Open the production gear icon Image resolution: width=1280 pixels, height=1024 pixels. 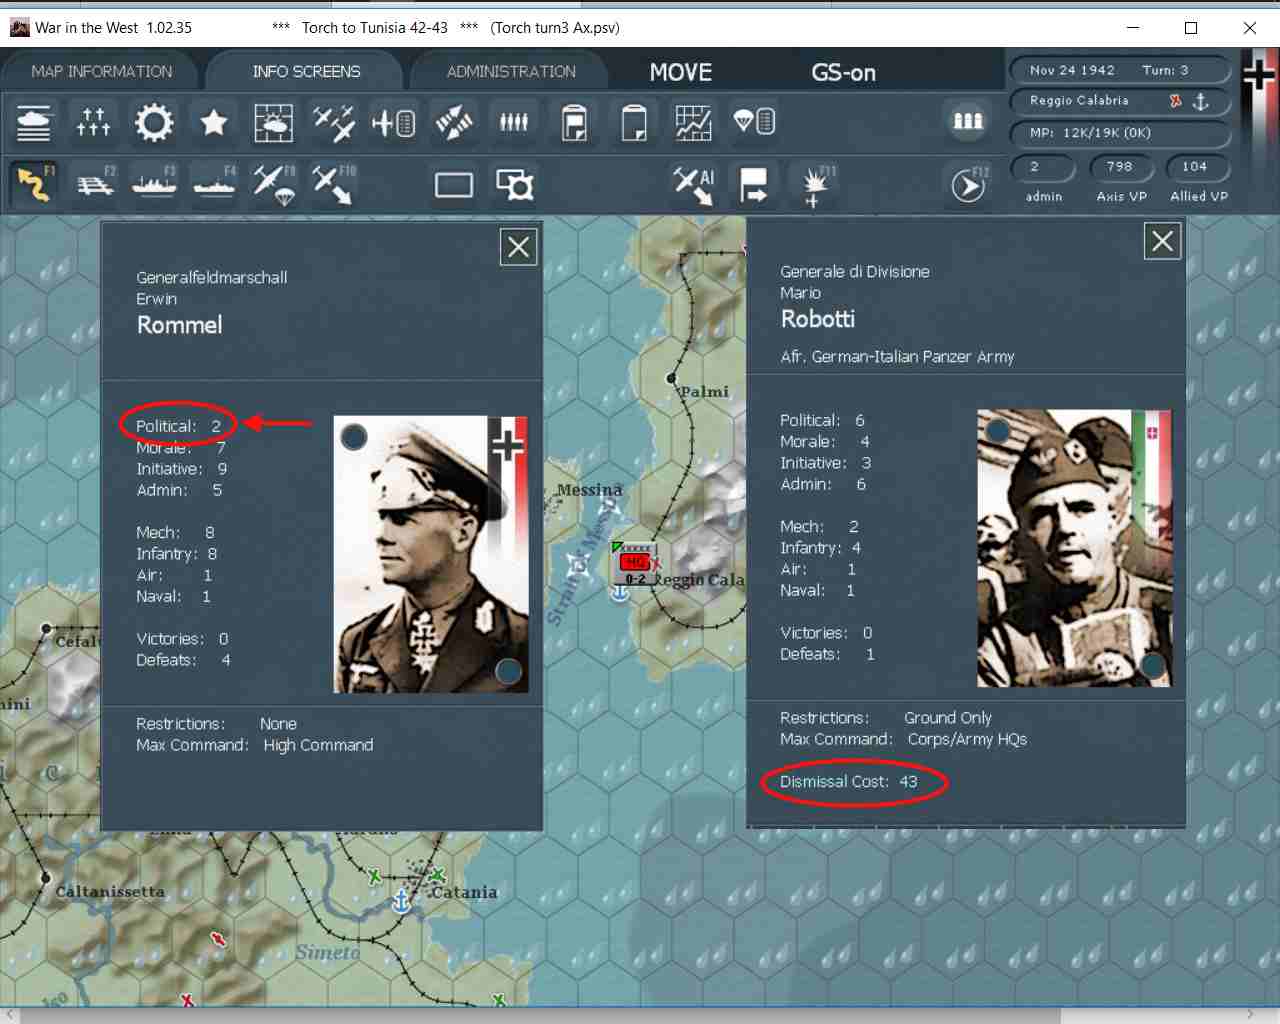coord(153,123)
